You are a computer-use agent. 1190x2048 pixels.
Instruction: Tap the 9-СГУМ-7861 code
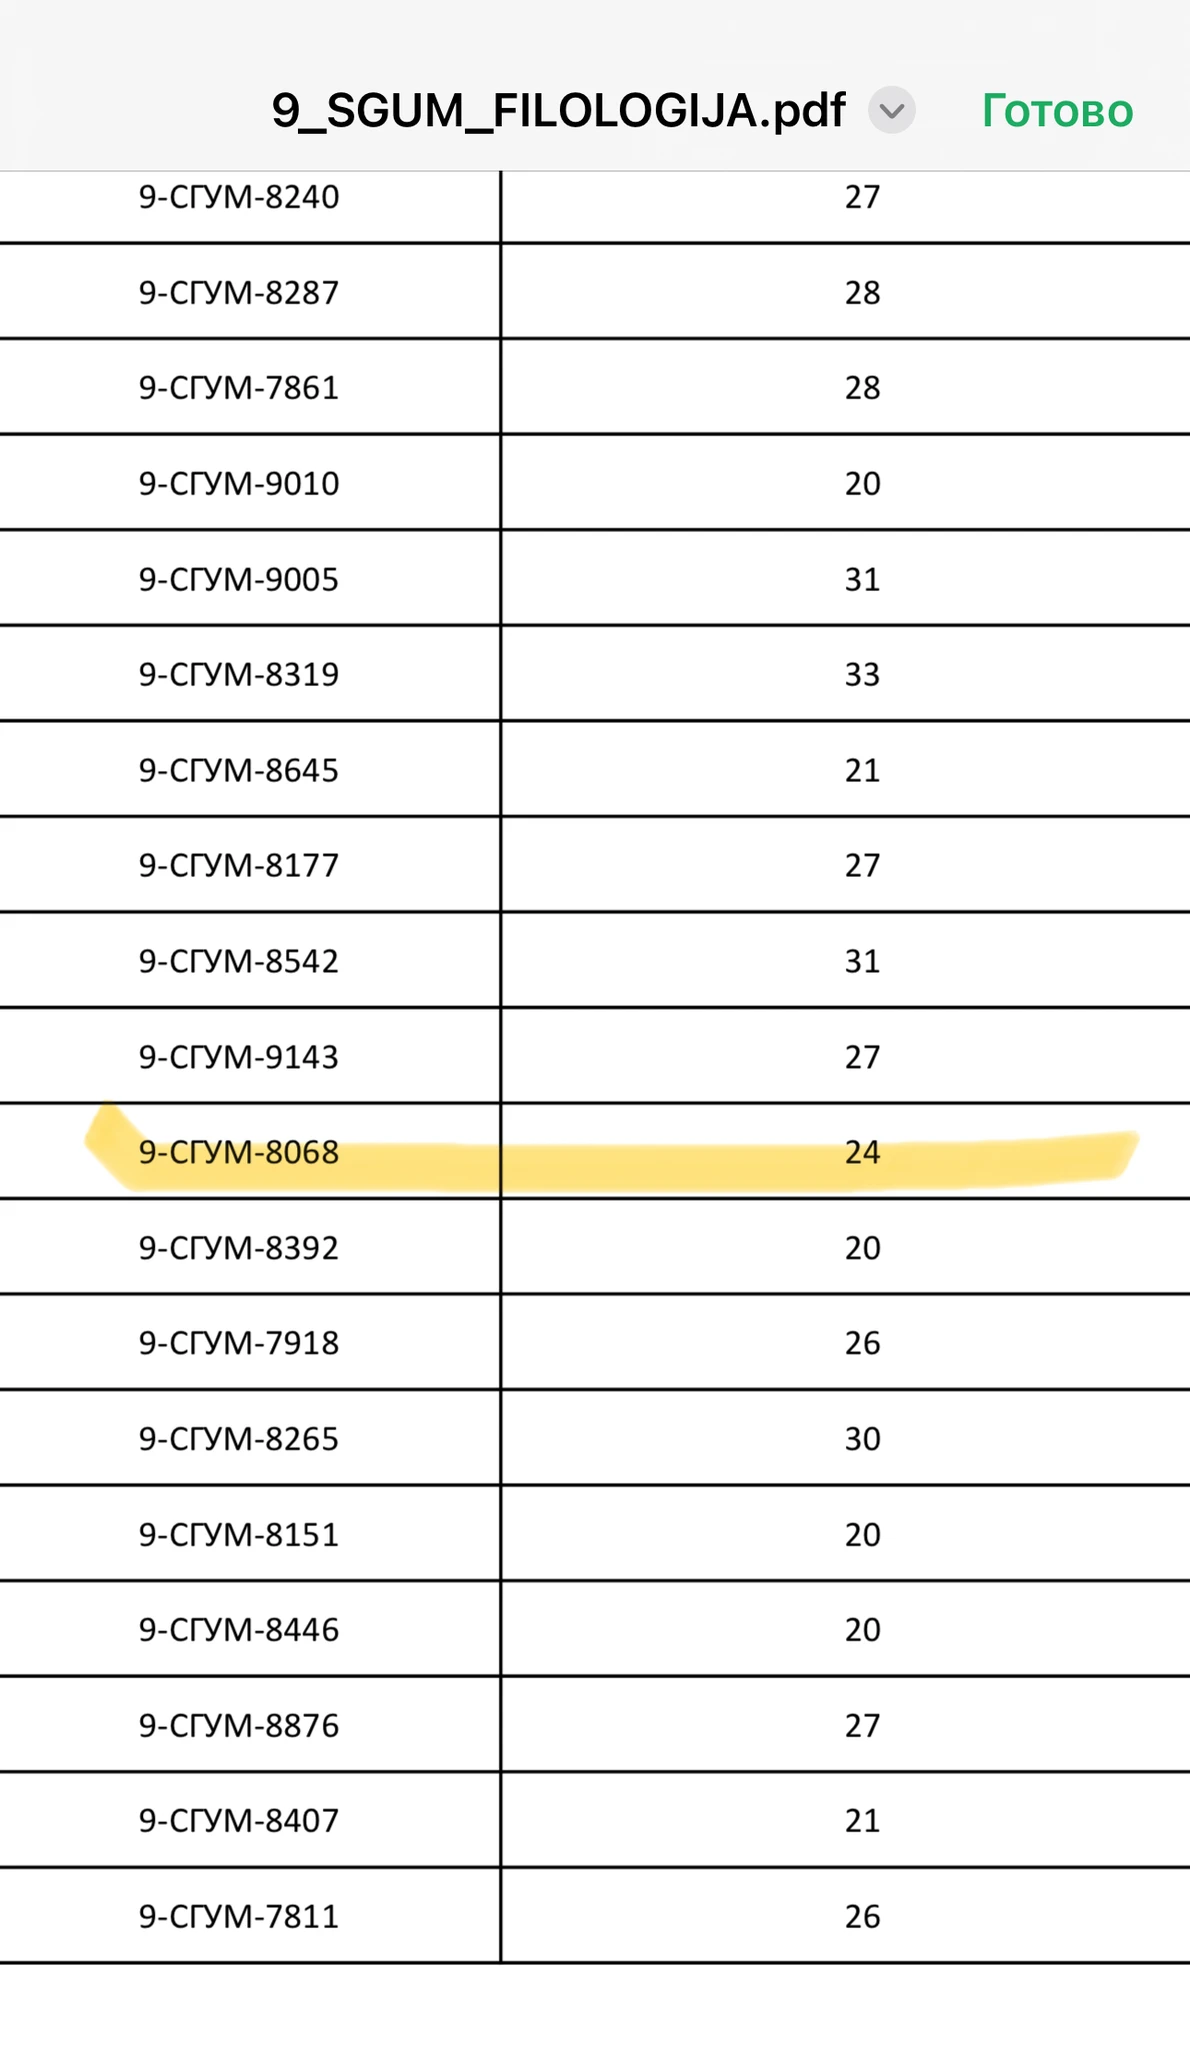click(239, 388)
